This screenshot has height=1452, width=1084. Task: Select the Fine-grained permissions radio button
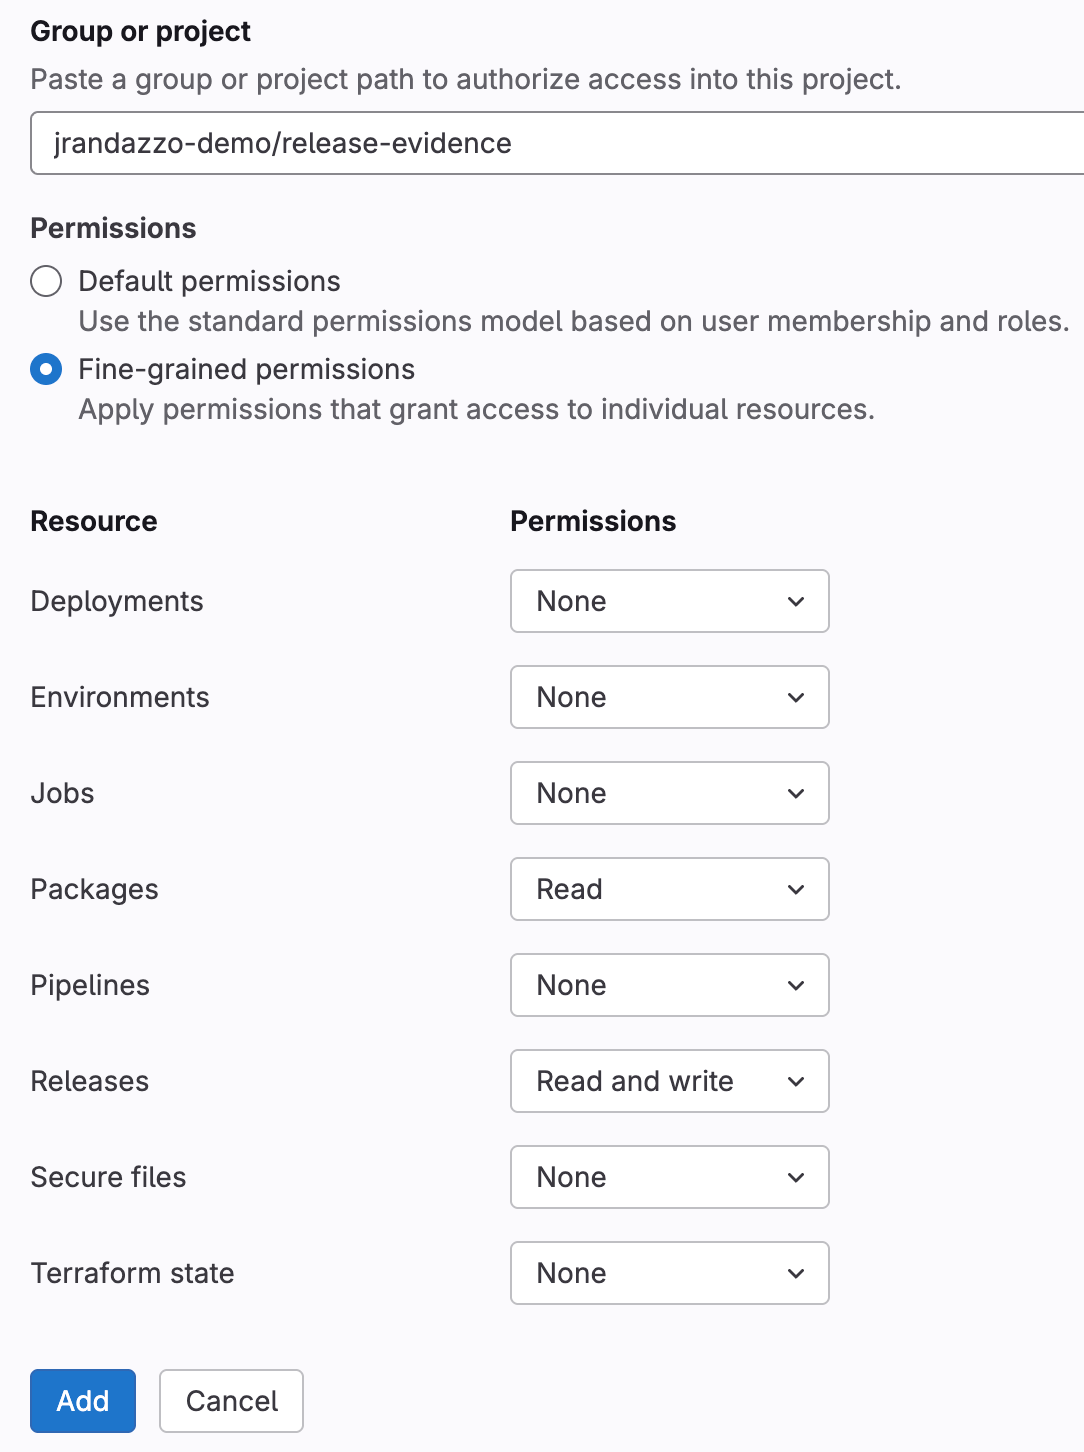[46, 369]
